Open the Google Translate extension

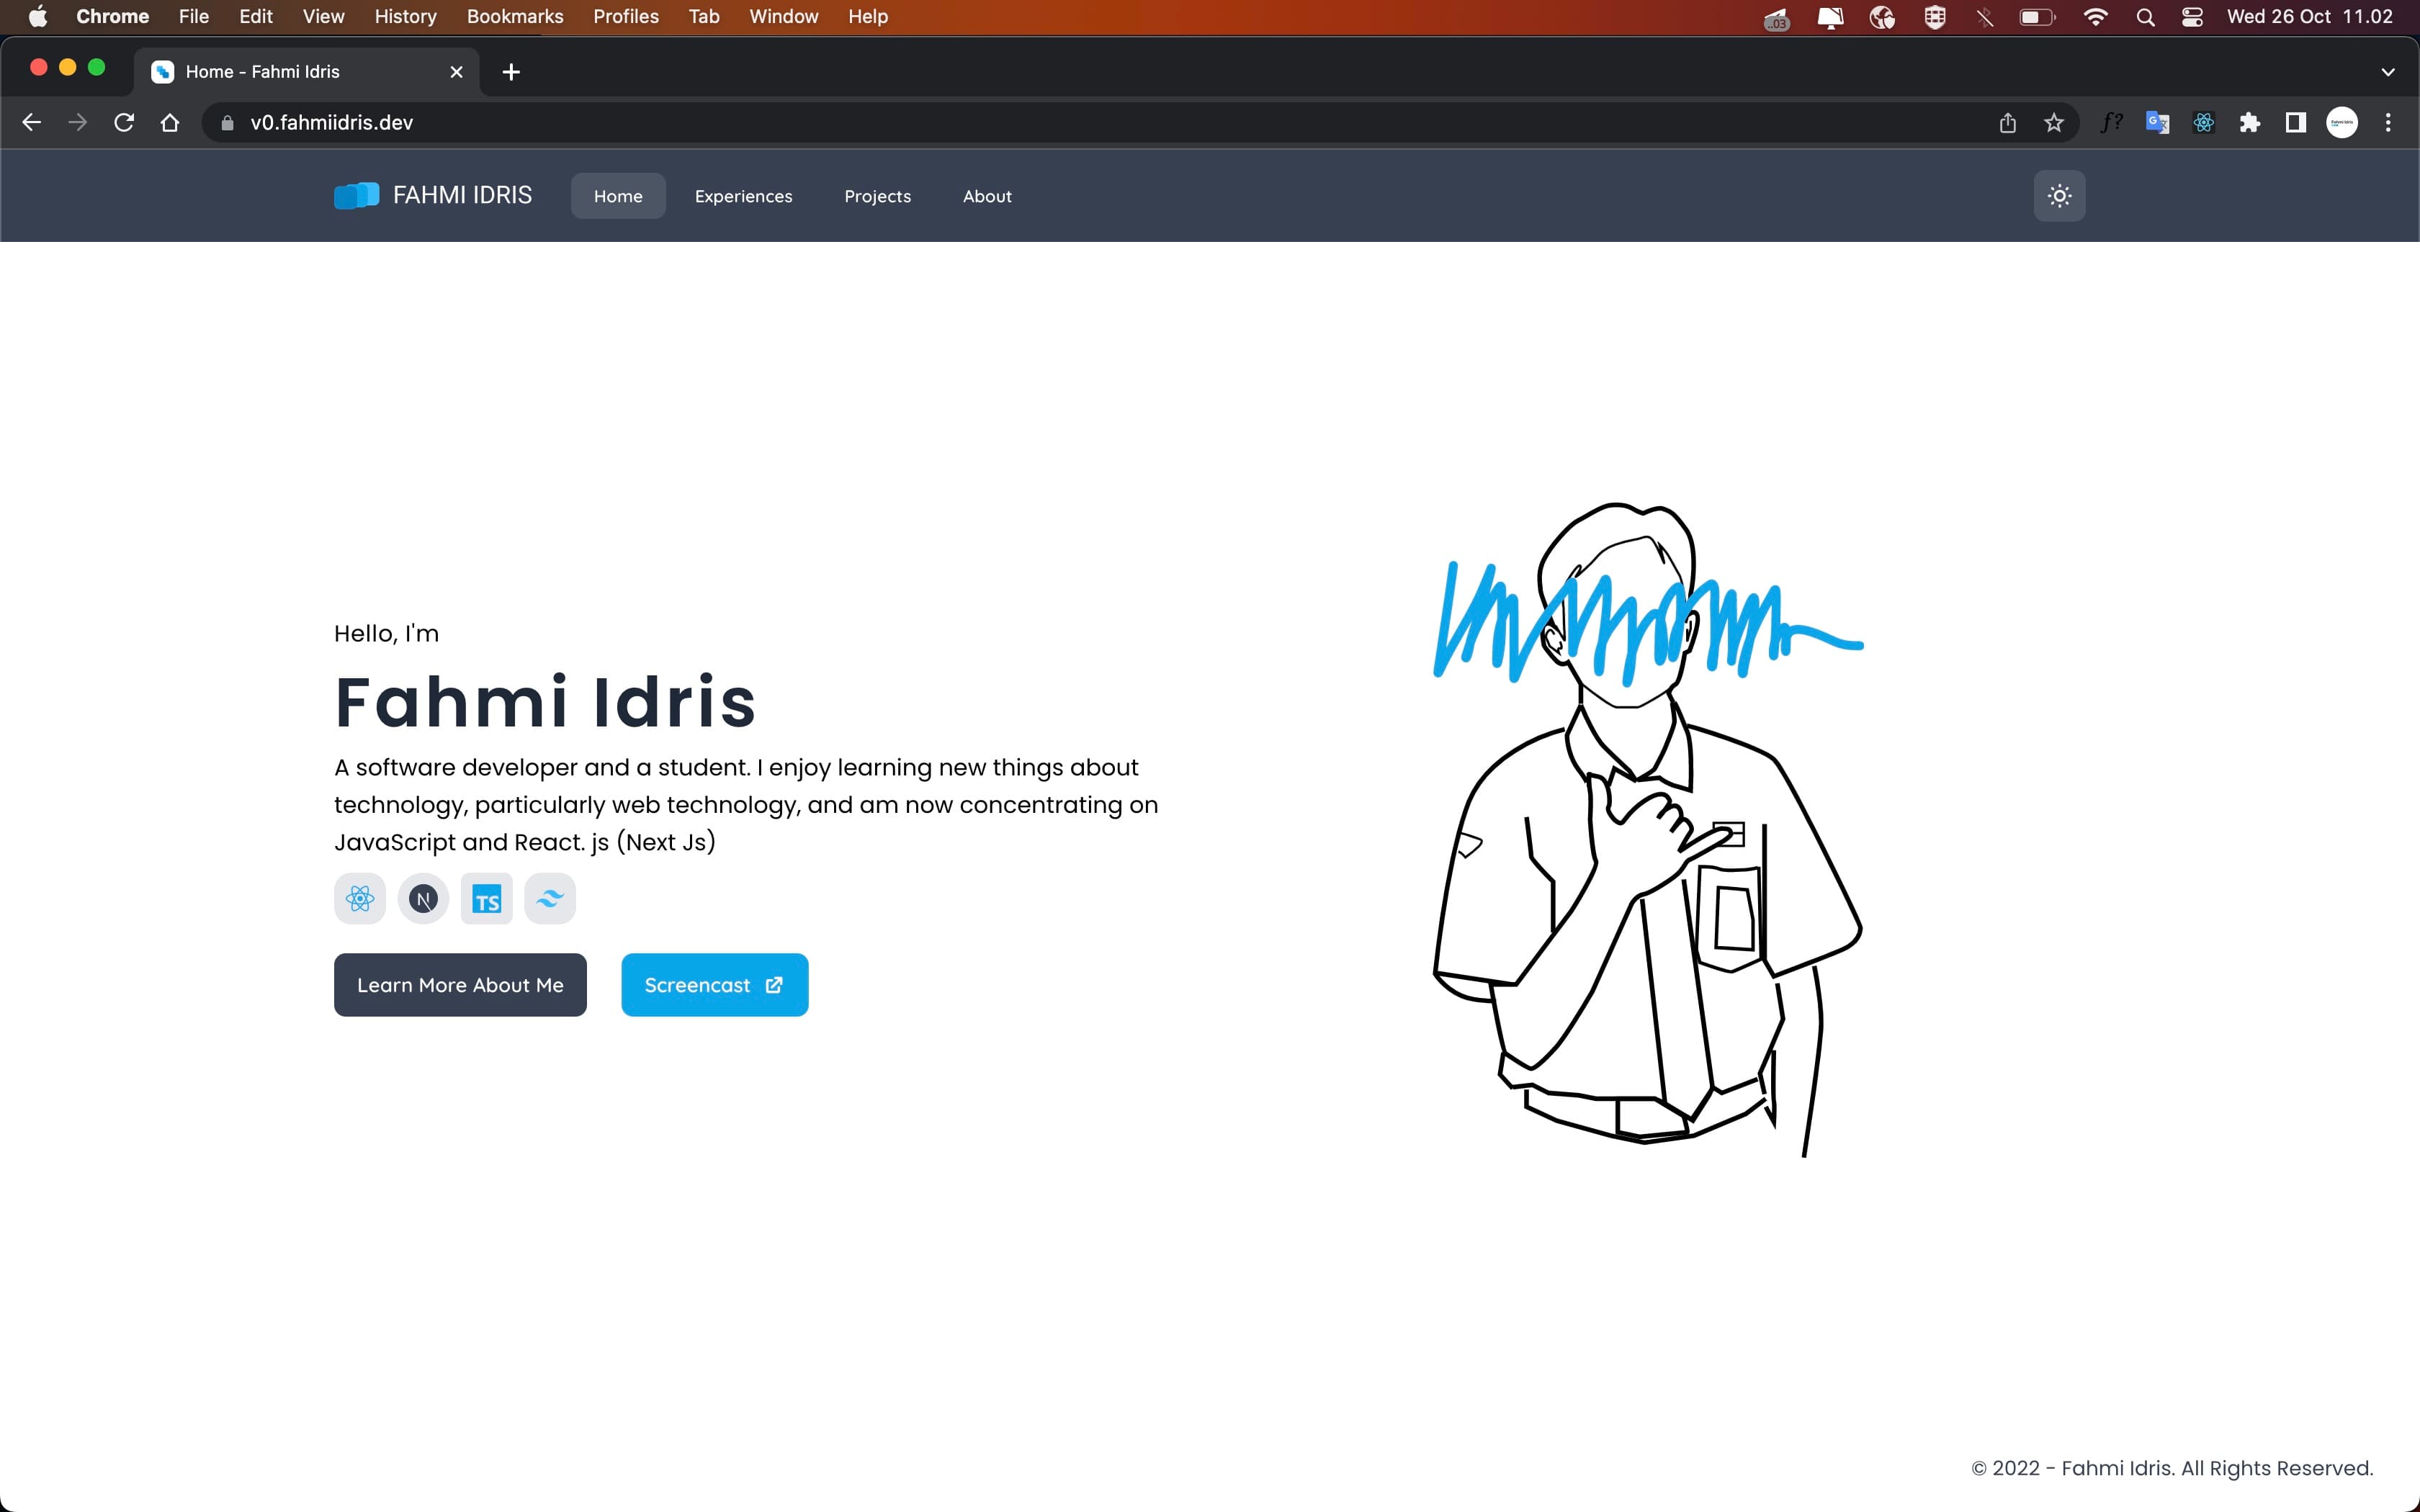click(x=2157, y=123)
